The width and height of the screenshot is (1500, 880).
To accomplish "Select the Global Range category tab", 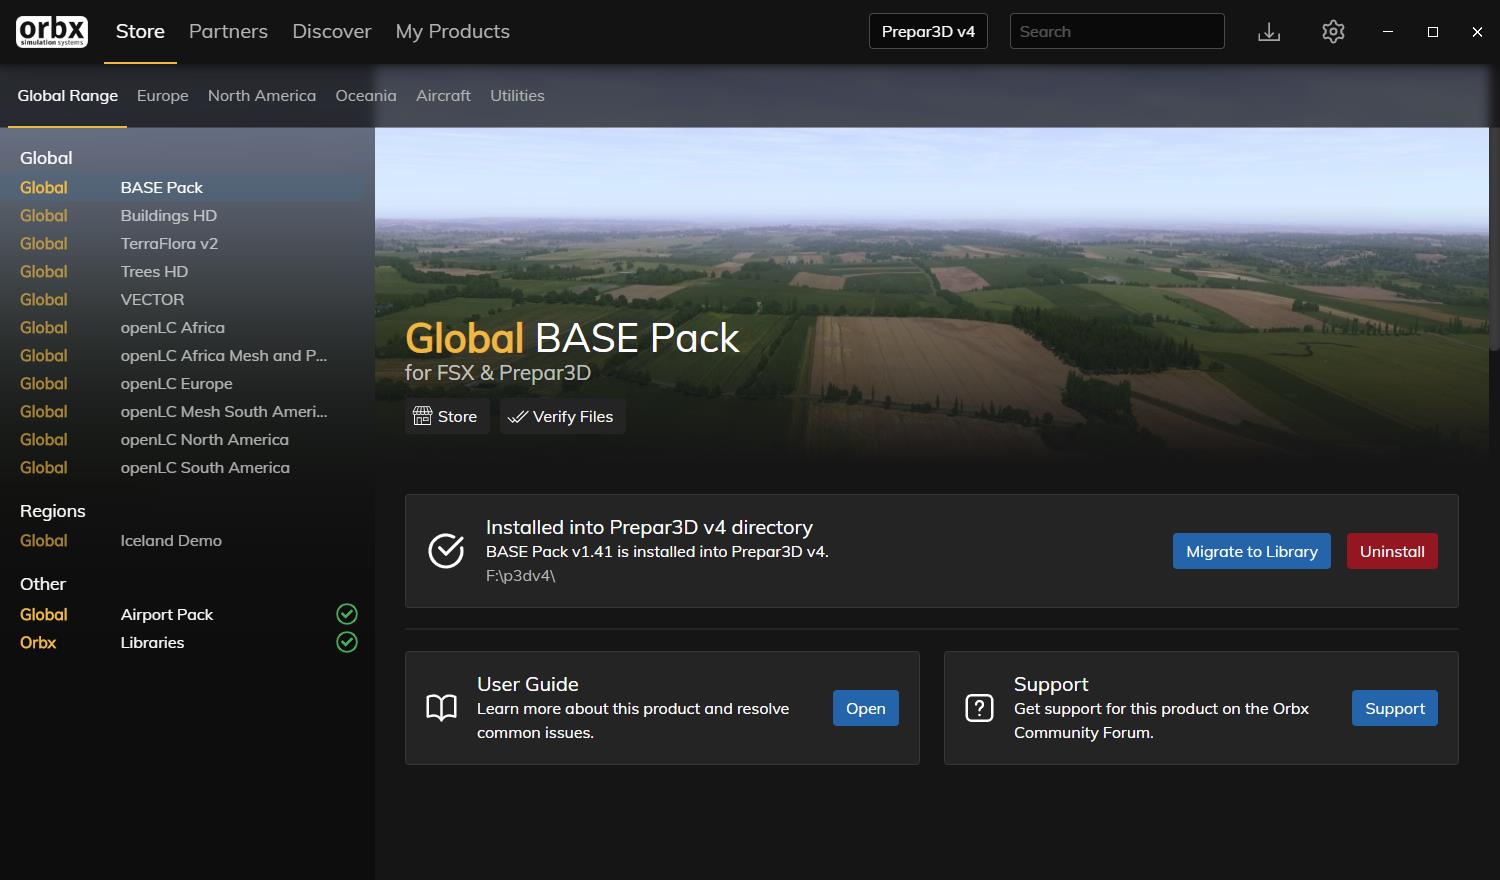I will [x=68, y=96].
